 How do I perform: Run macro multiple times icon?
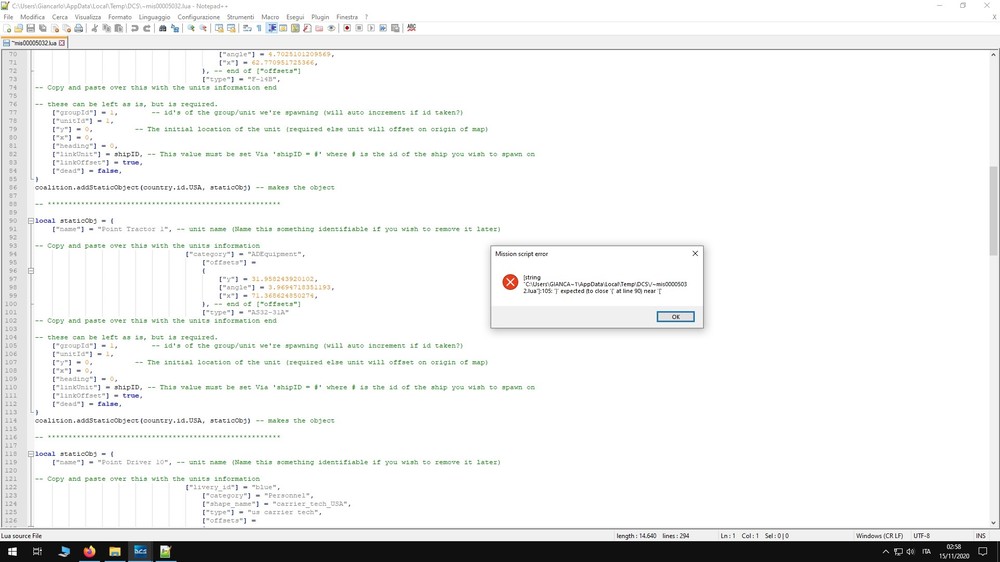coord(383,28)
